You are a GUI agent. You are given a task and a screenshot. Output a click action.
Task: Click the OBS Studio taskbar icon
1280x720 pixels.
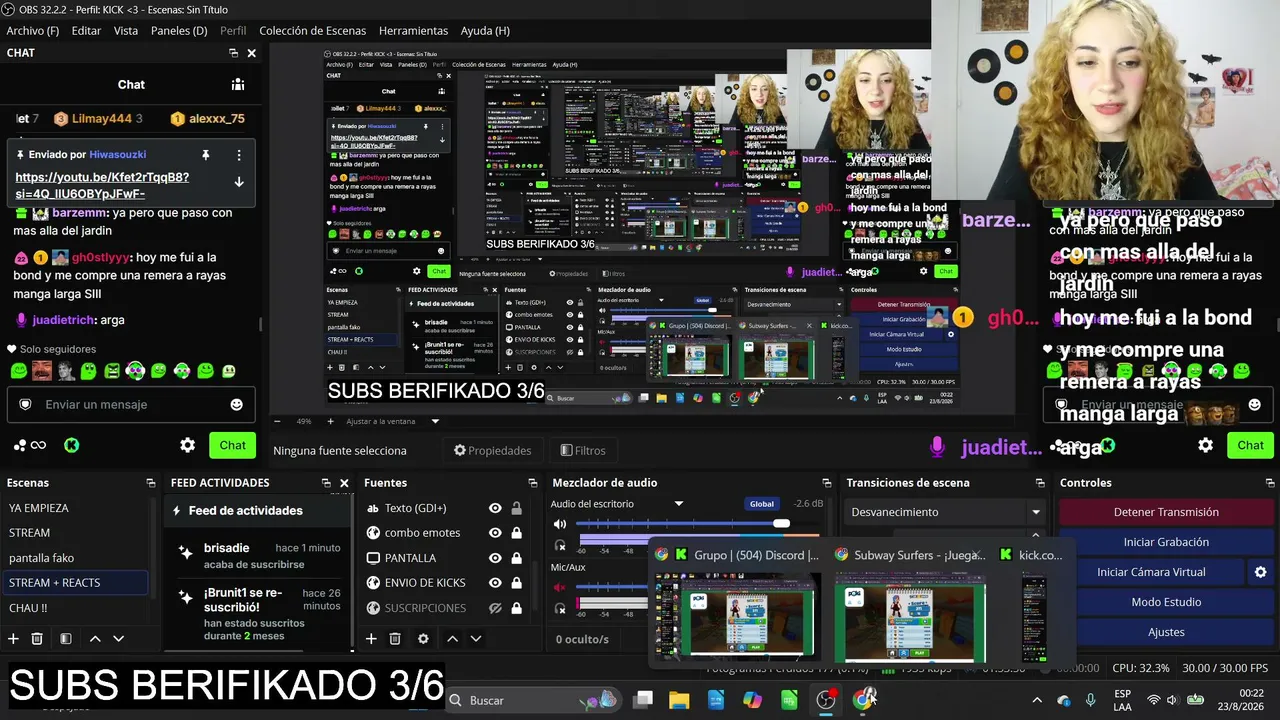[x=826, y=700]
